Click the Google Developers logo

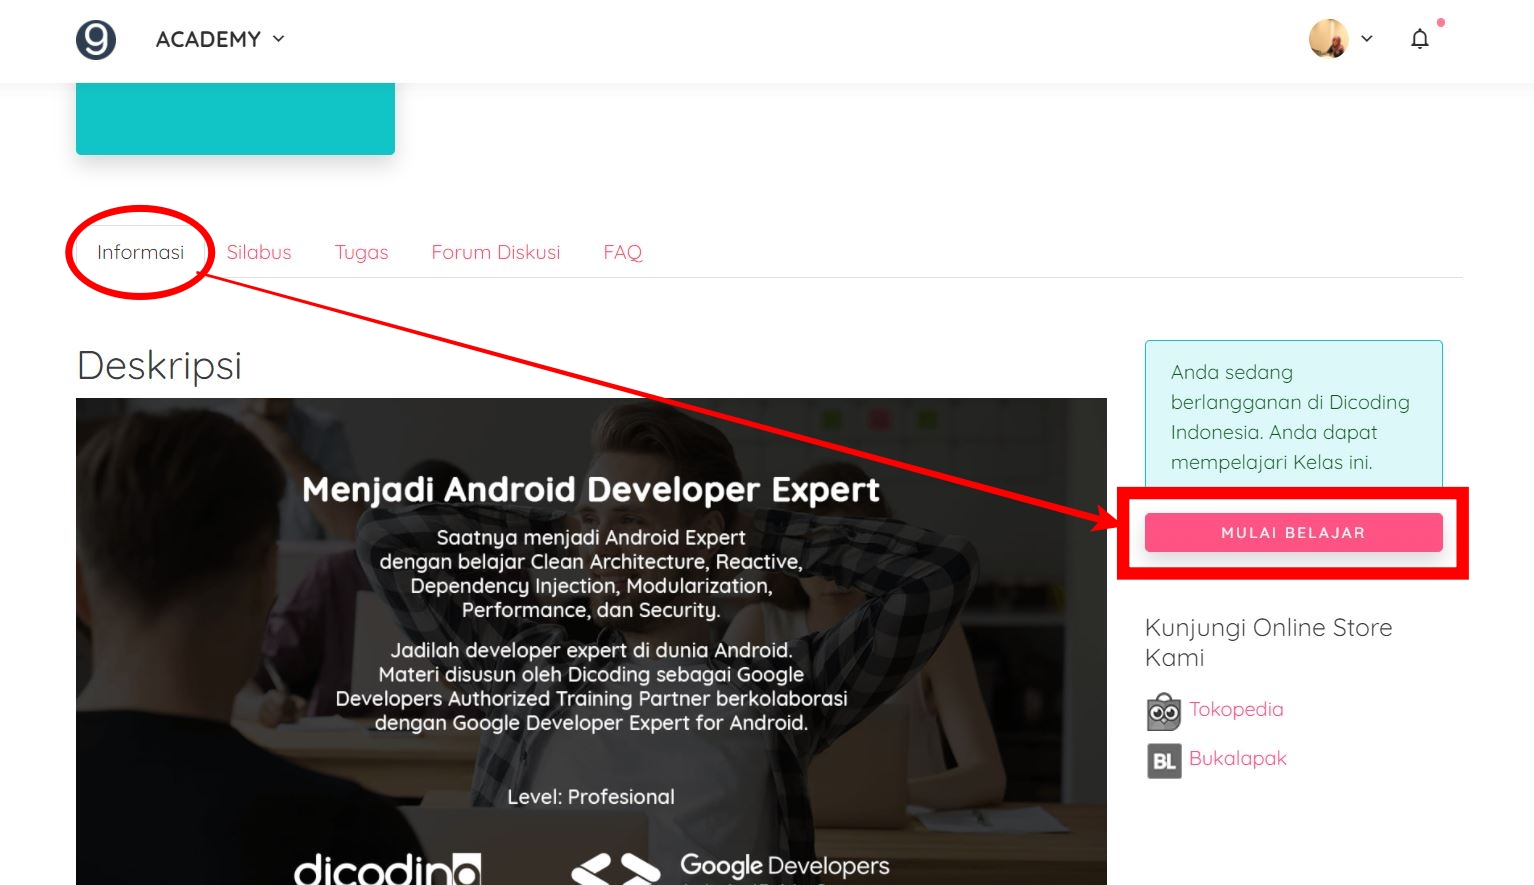coord(730,868)
